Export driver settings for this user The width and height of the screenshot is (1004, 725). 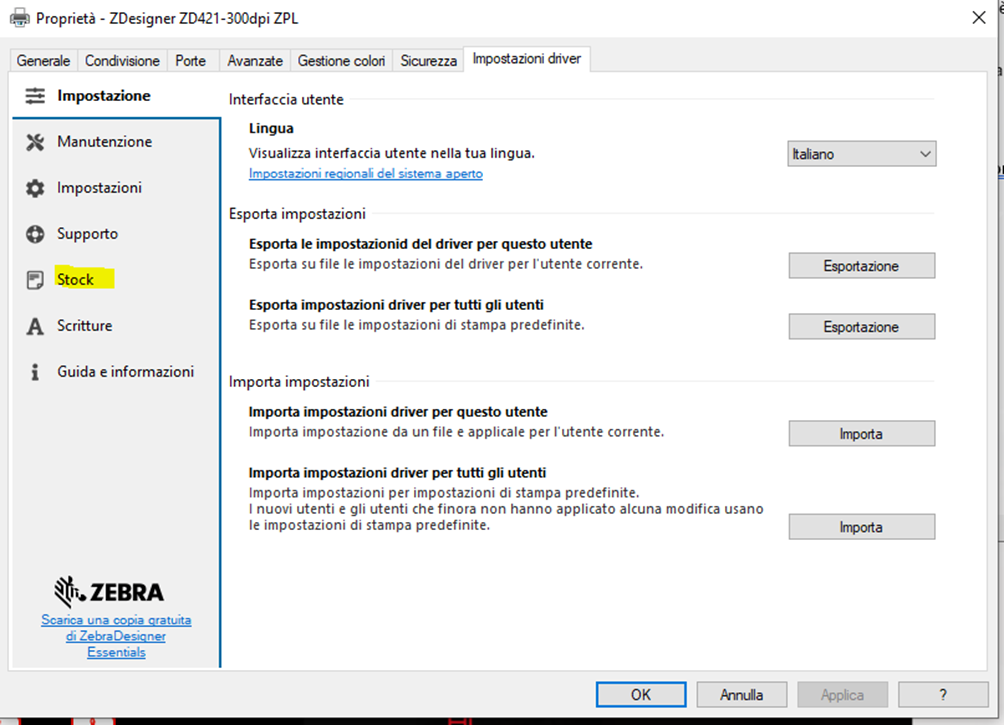click(x=861, y=266)
